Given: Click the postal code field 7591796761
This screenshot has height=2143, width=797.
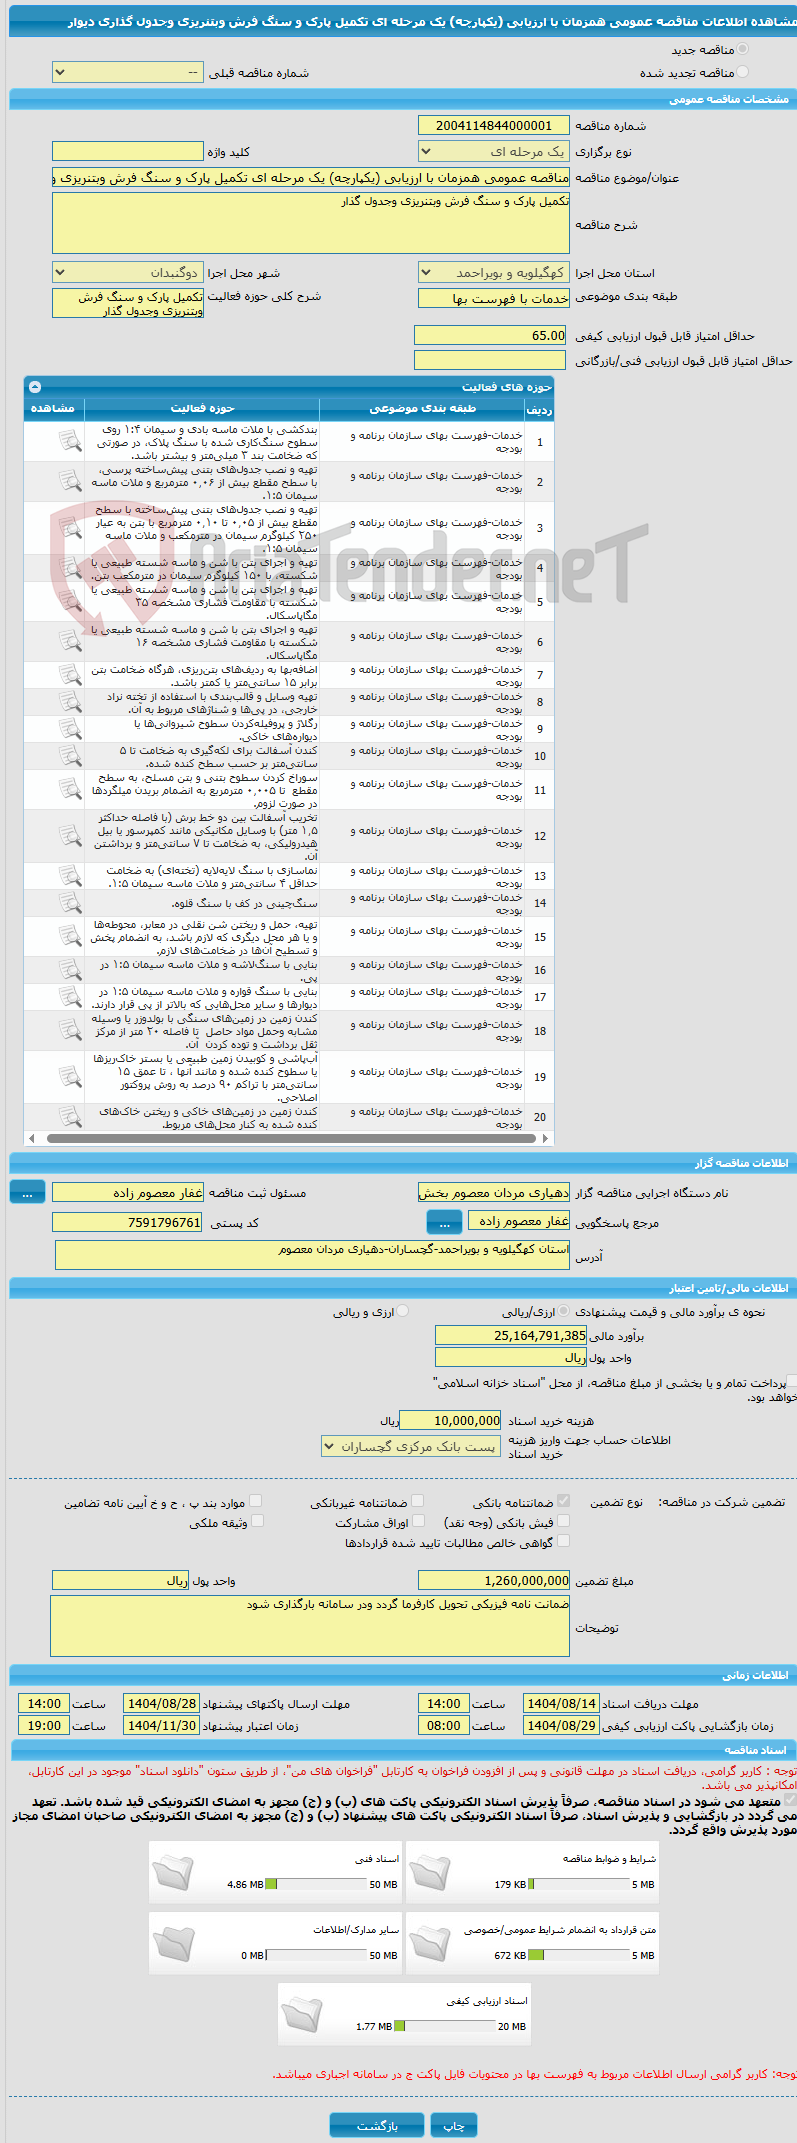Looking at the screenshot, I should [127, 1222].
